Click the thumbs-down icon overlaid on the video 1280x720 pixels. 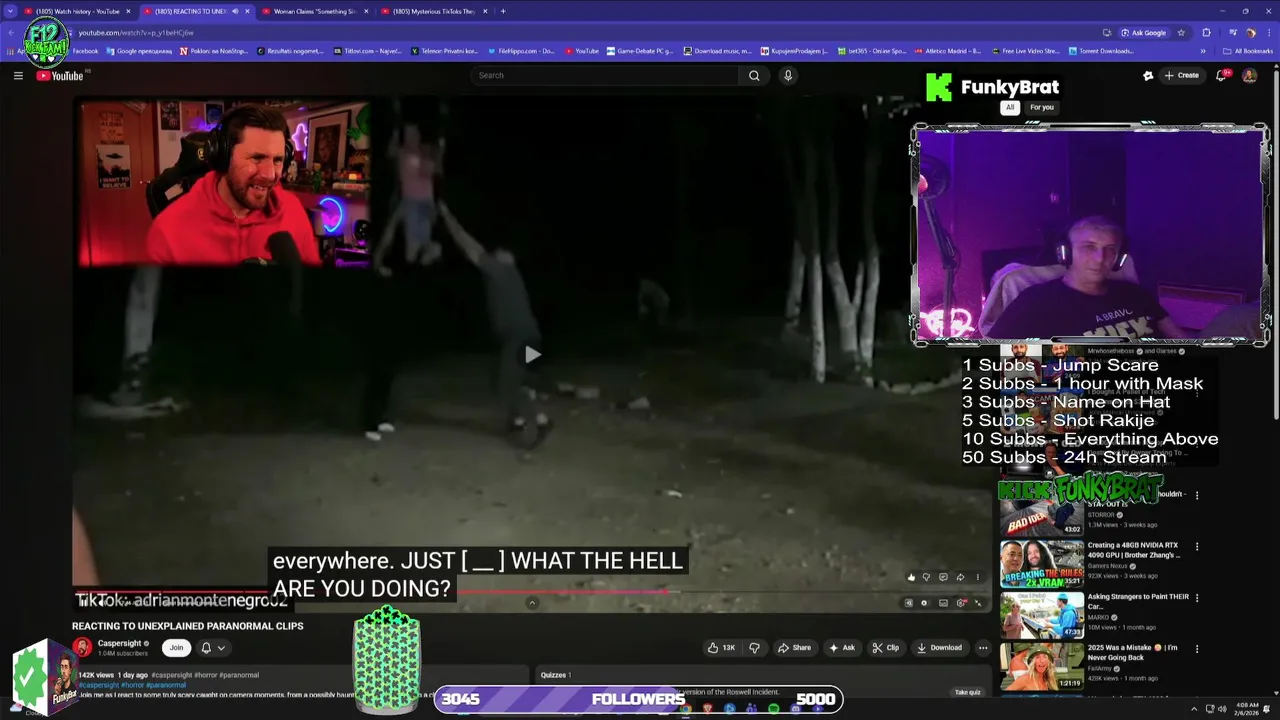(x=926, y=577)
